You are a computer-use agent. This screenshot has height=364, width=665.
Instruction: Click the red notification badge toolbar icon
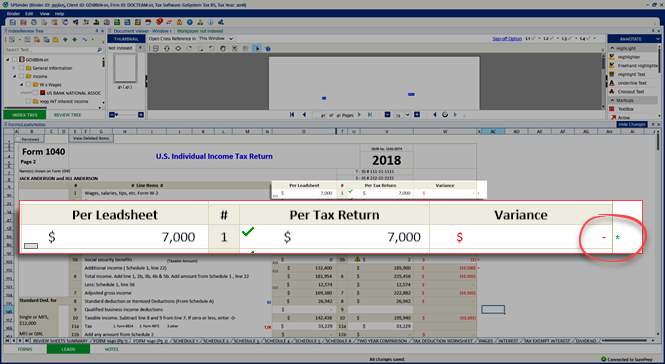coord(159,22)
